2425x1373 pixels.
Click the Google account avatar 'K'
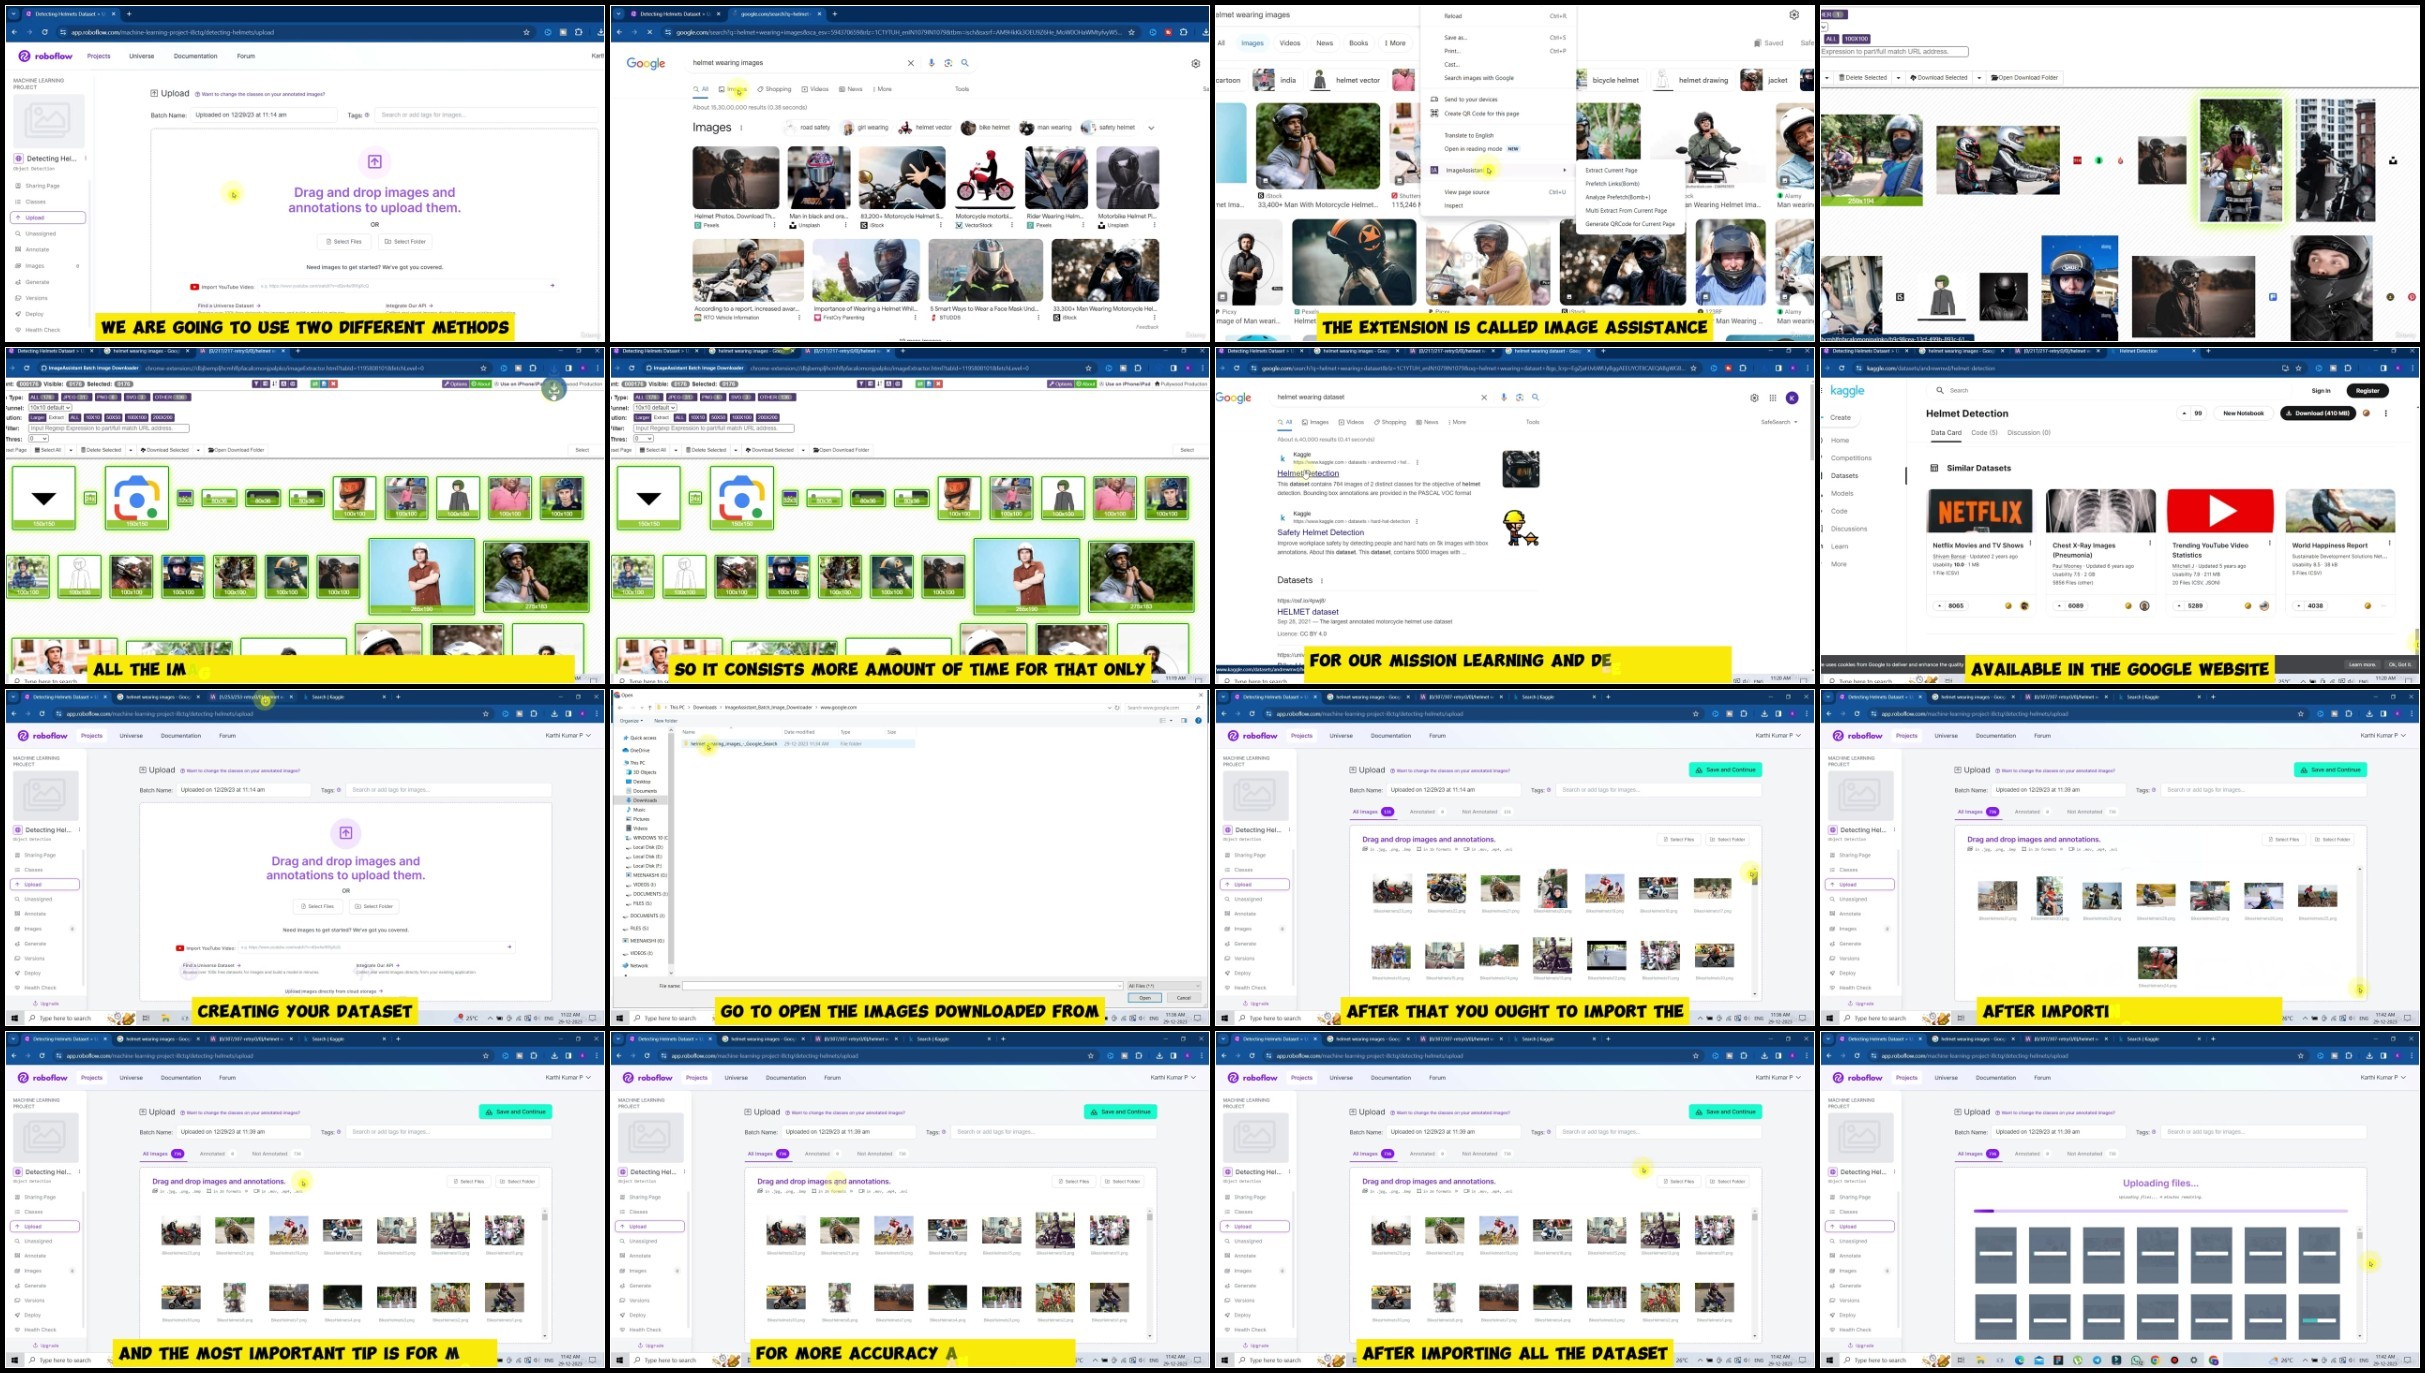1792,398
